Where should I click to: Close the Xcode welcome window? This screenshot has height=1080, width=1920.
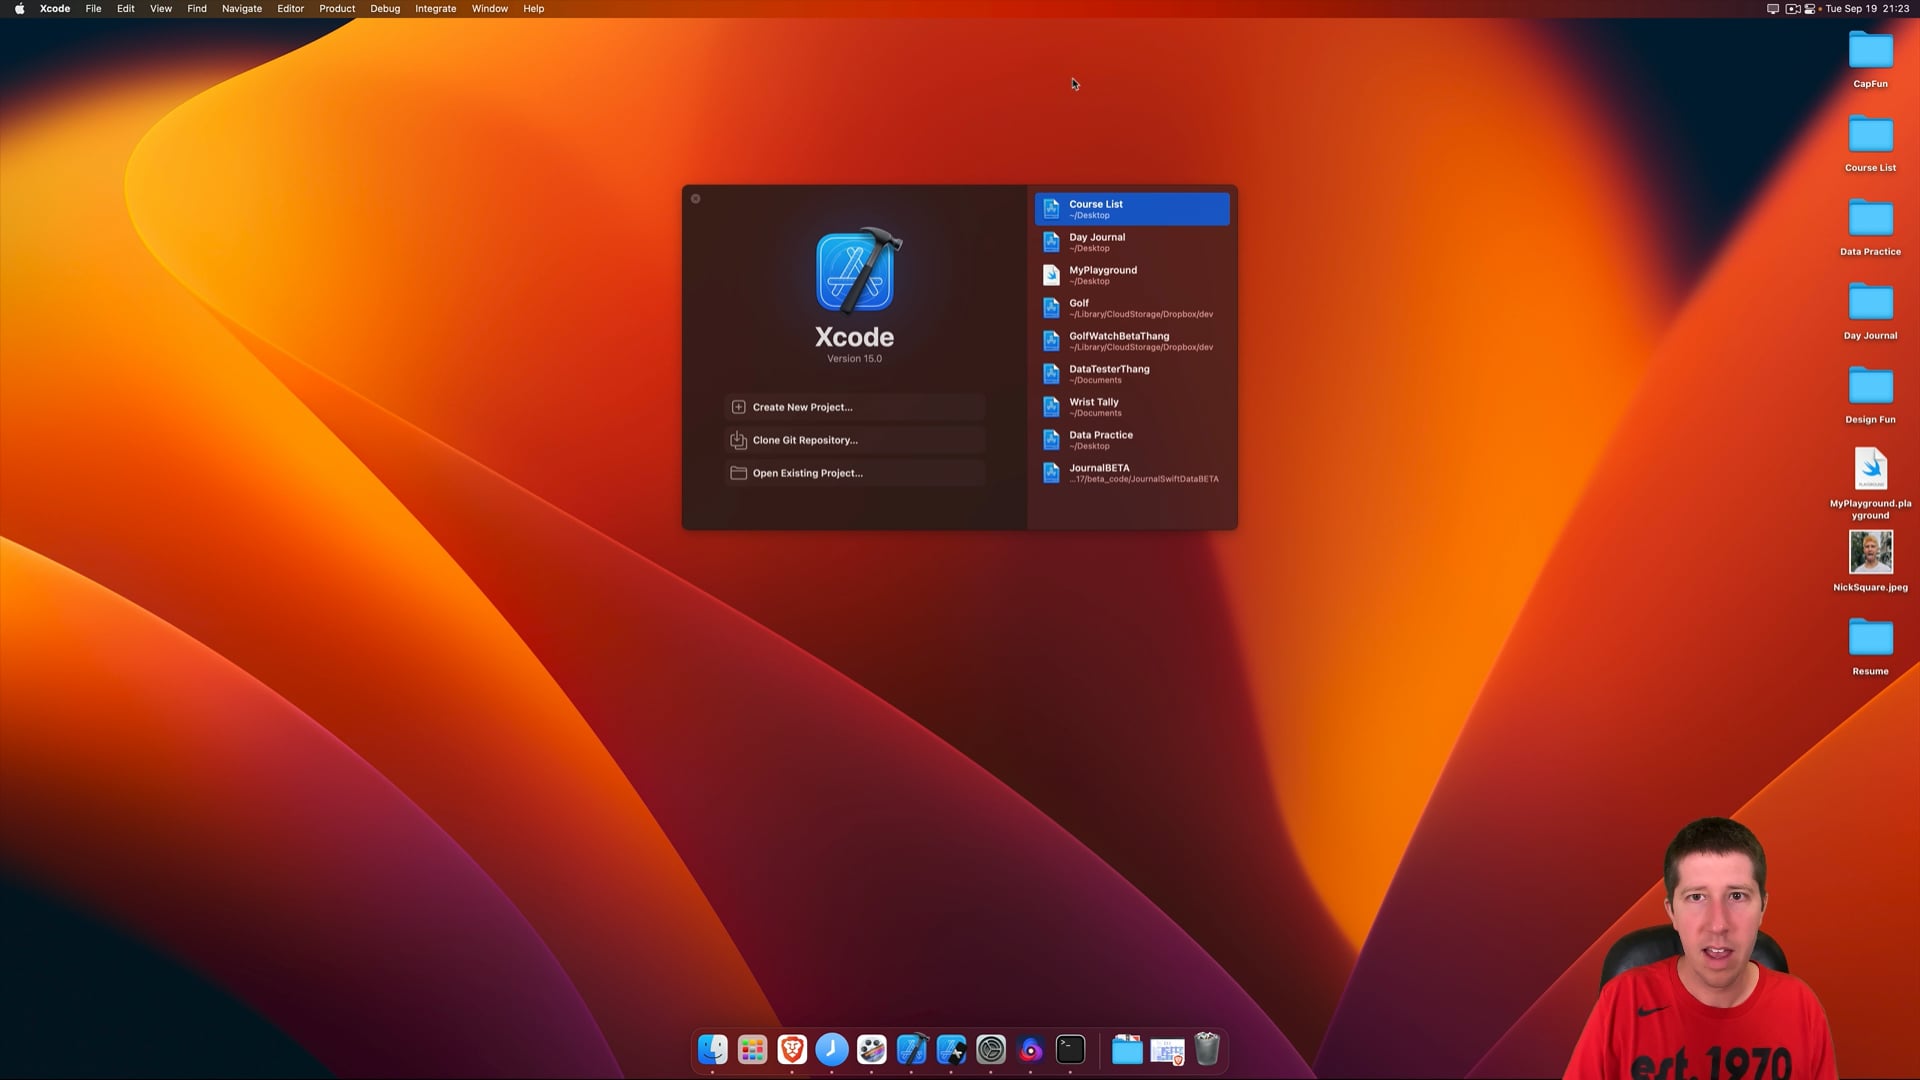coord(696,199)
